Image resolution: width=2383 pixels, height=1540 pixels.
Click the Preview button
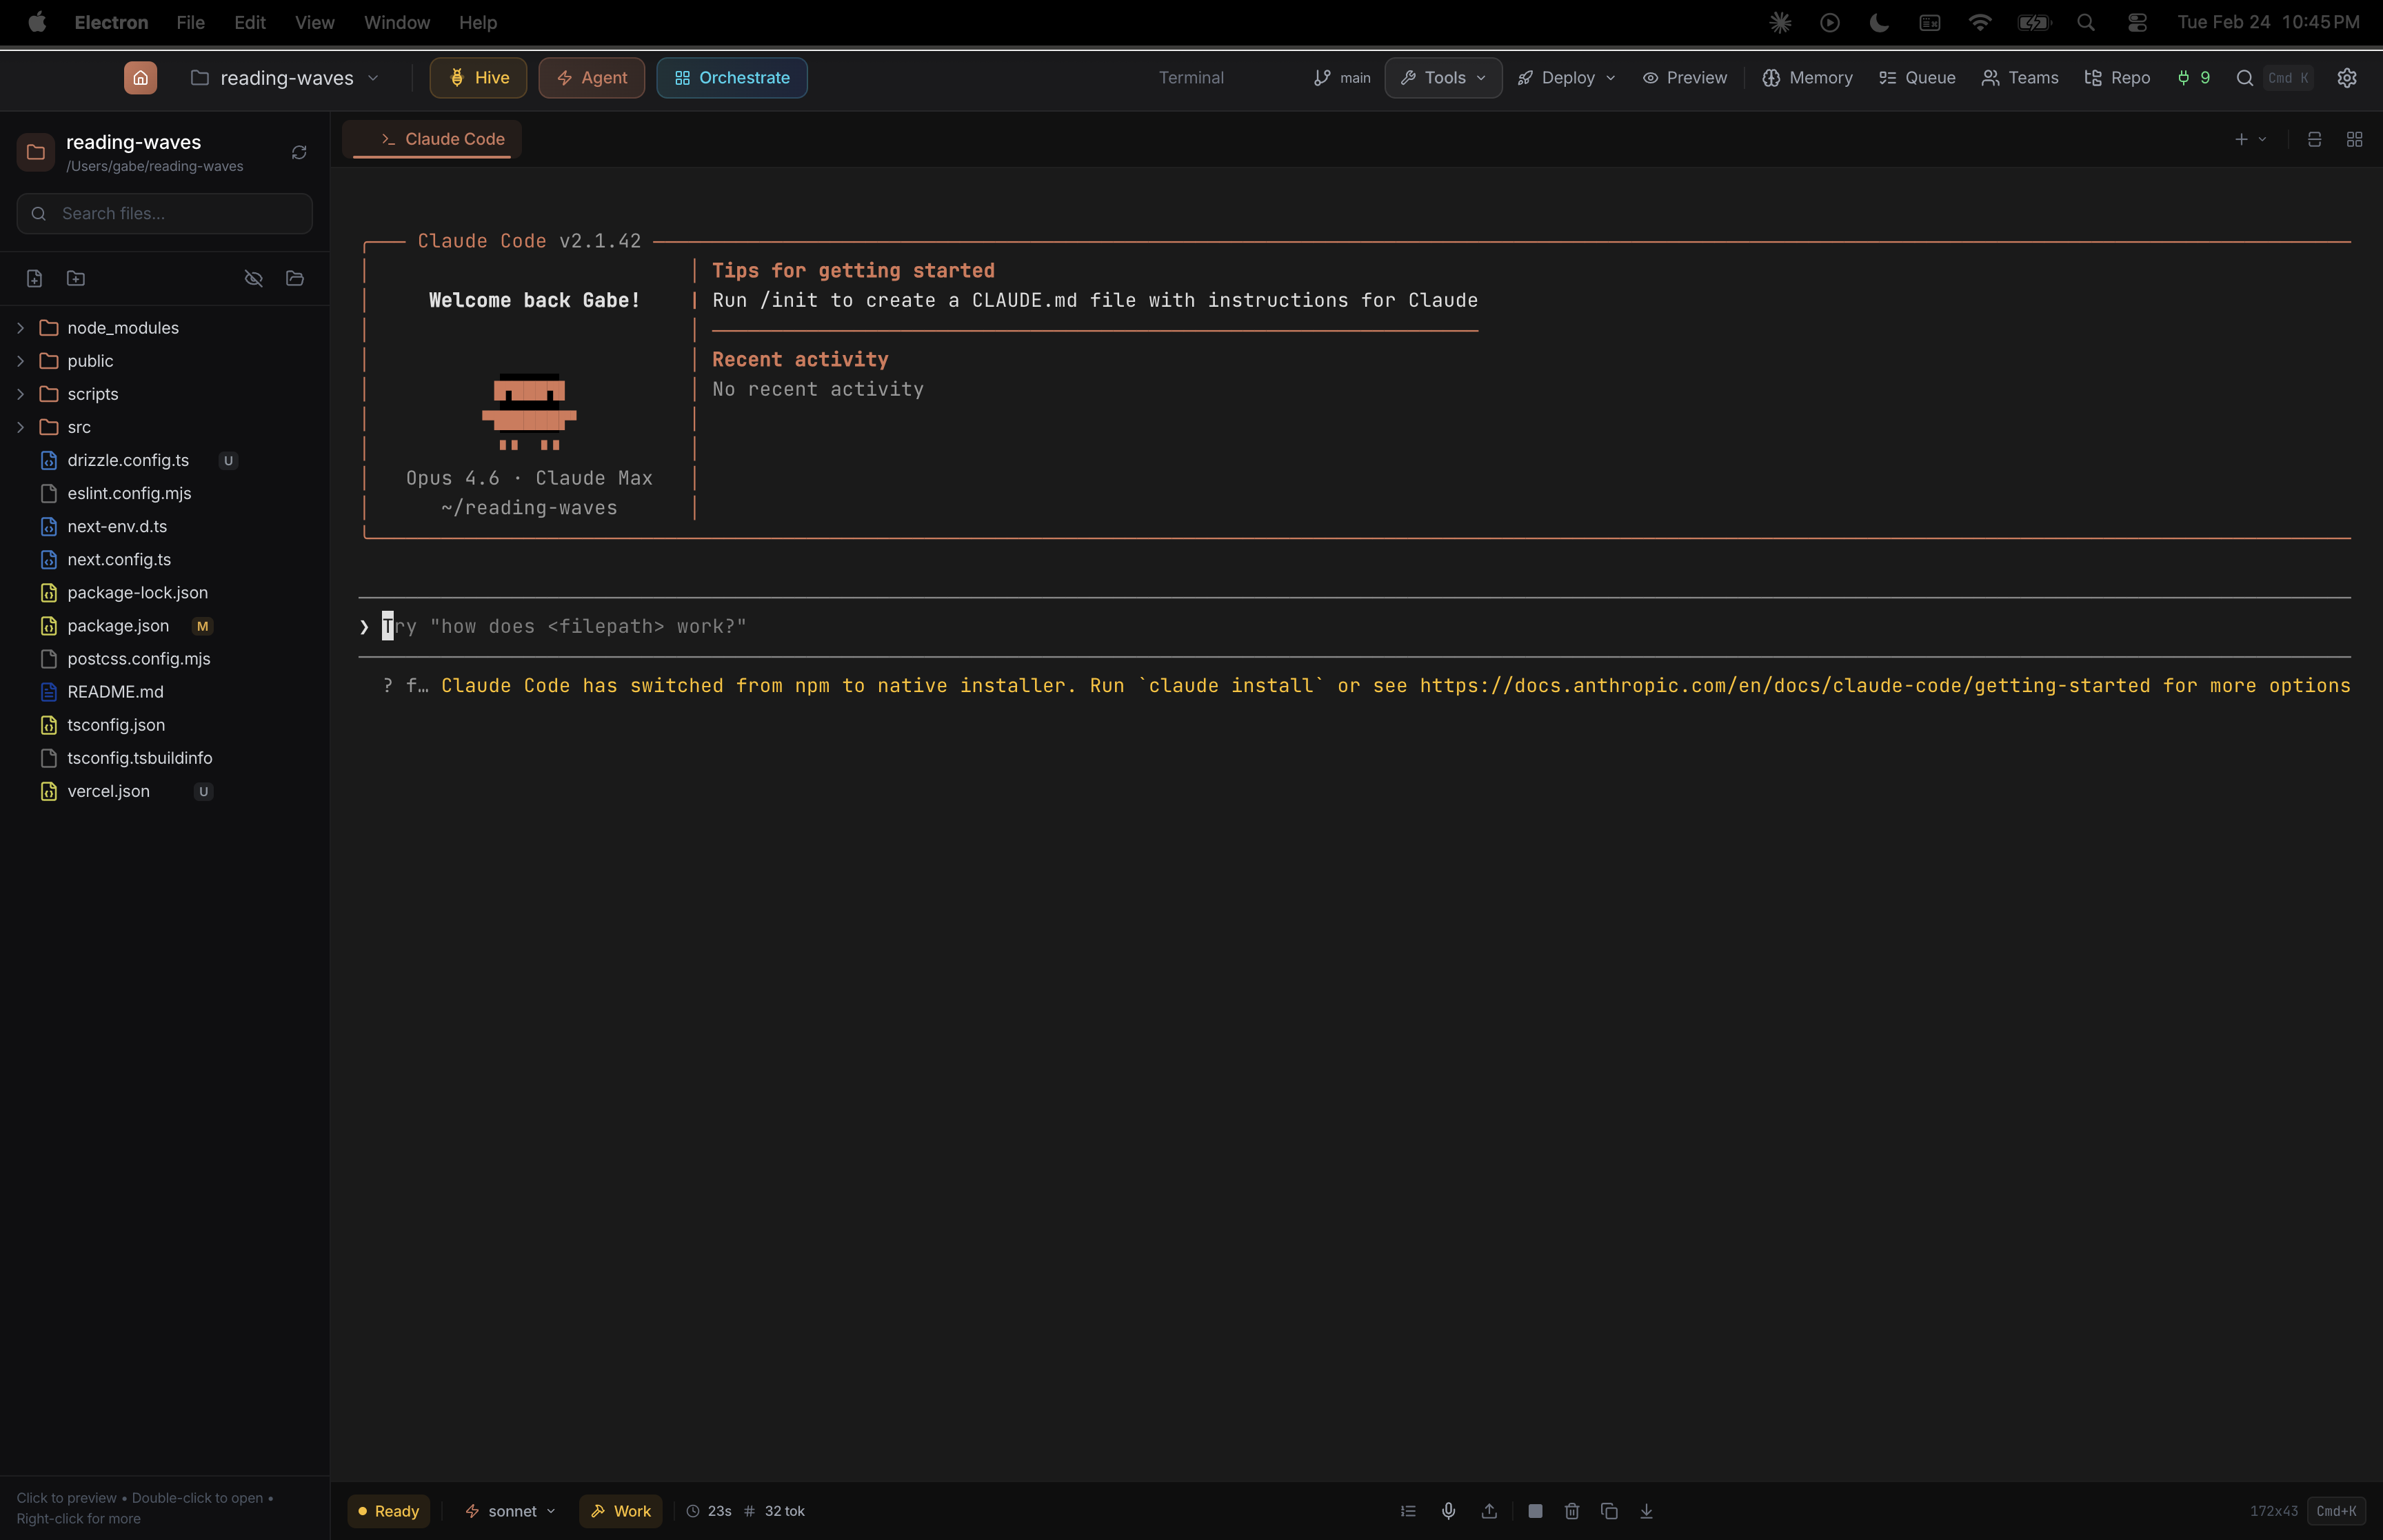click(1684, 77)
